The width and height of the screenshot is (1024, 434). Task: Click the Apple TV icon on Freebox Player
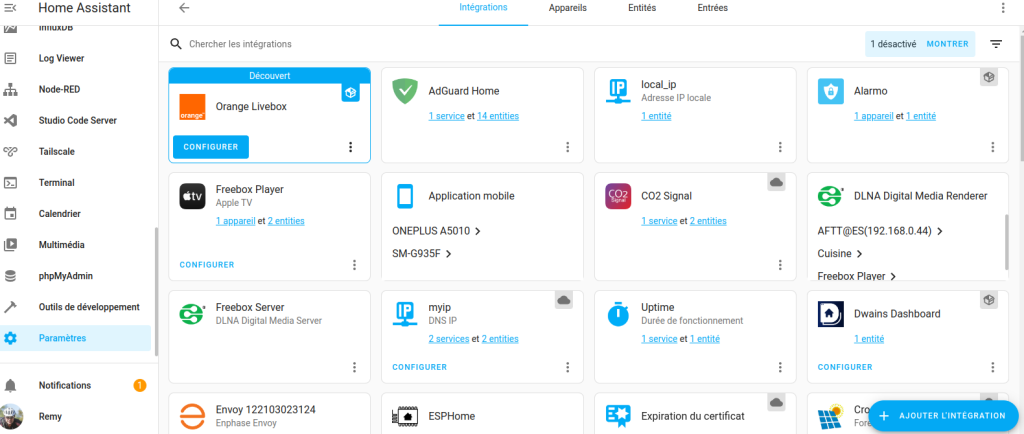click(192, 196)
